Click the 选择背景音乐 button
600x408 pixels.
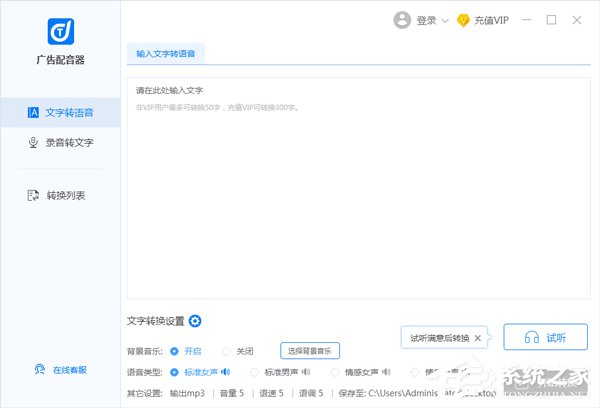click(x=310, y=351)
